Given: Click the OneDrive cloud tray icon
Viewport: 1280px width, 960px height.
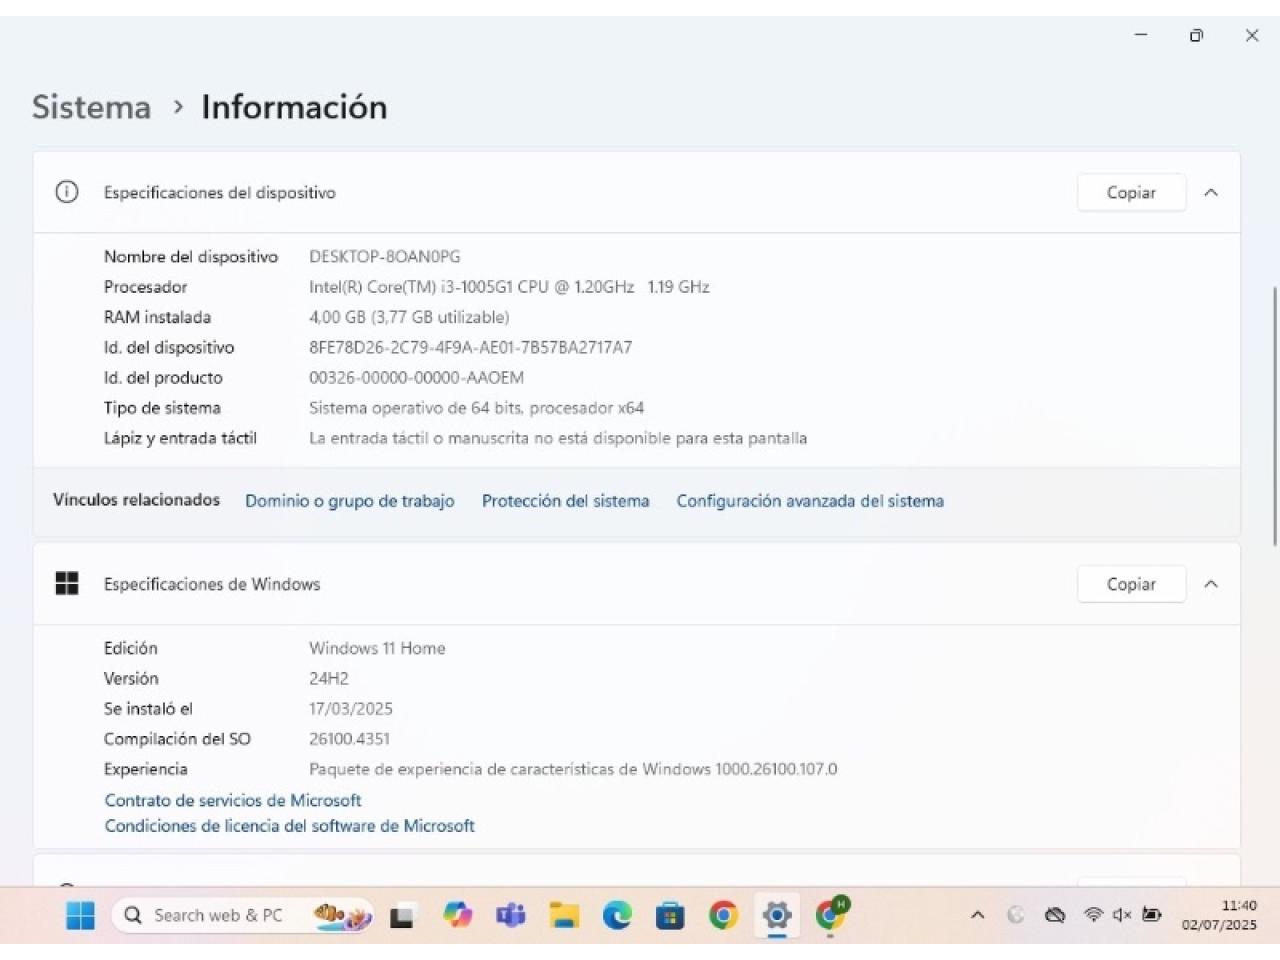Looking at the screenshot, I should pyautogui.click(x=1055, y=915).
